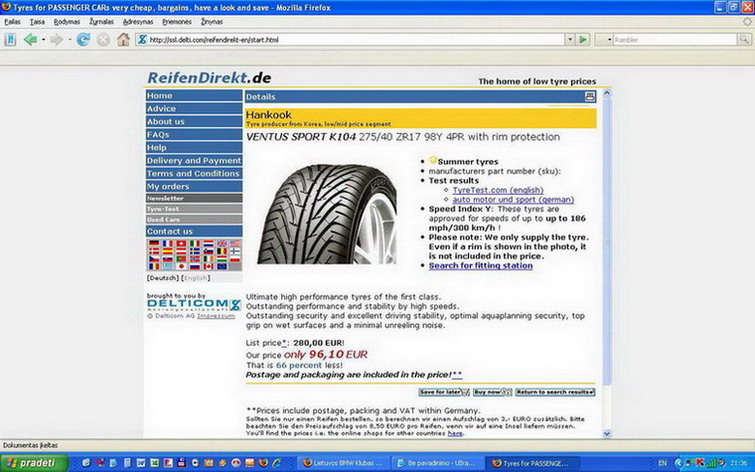The width and height of the screenshot is (755, 472).
Task: Open the Contact us sidebar link
Action: (x=194, y=231)
